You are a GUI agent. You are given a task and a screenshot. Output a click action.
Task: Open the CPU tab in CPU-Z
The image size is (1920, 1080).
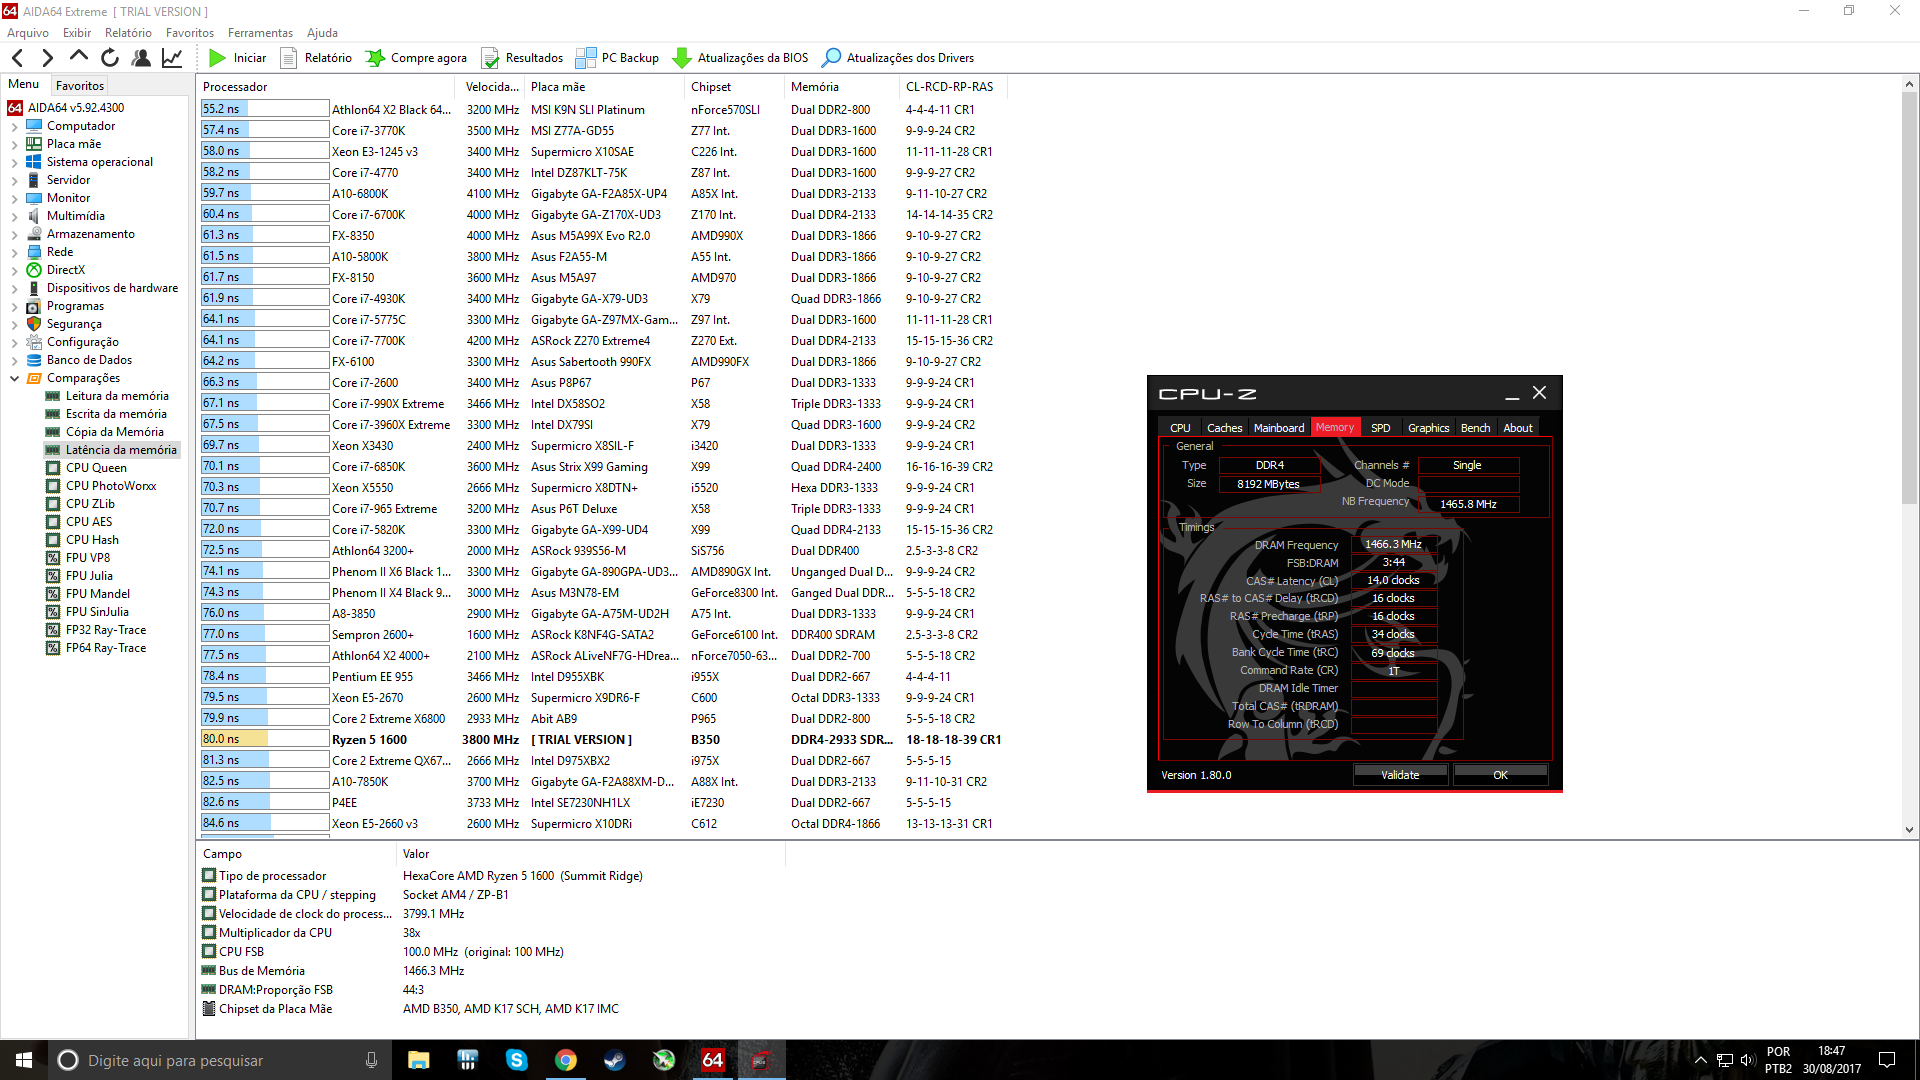point(1180,428)
